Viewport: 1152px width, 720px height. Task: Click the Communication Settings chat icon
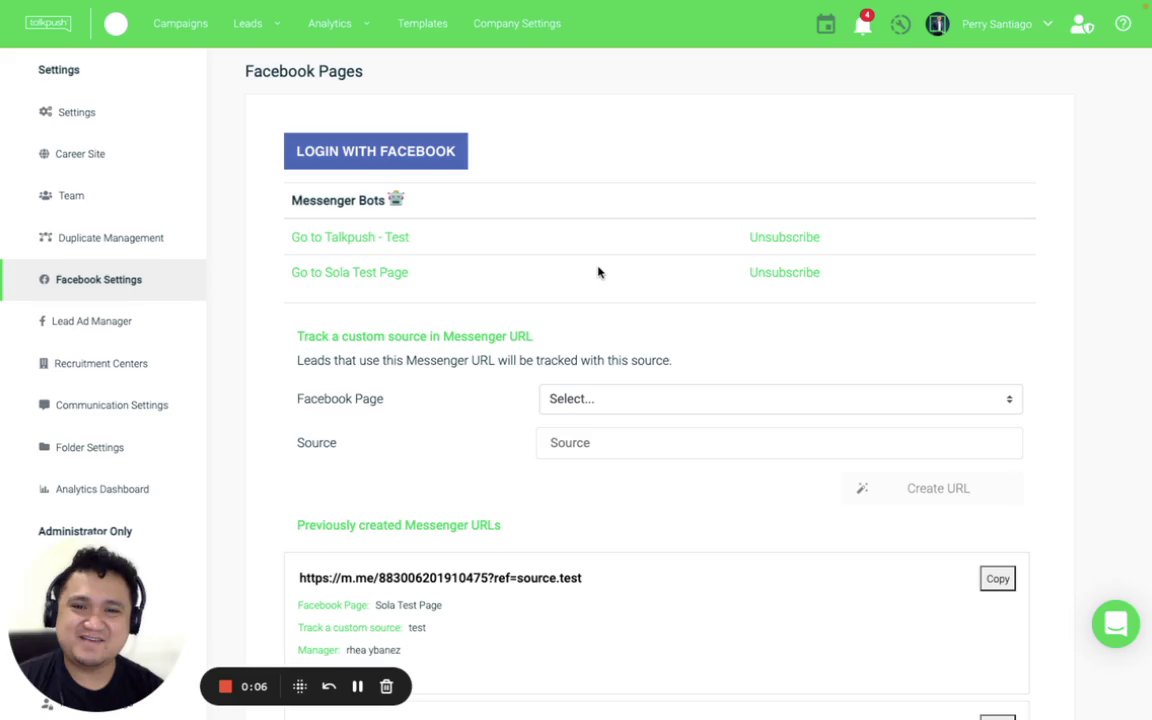pos(44,405)
